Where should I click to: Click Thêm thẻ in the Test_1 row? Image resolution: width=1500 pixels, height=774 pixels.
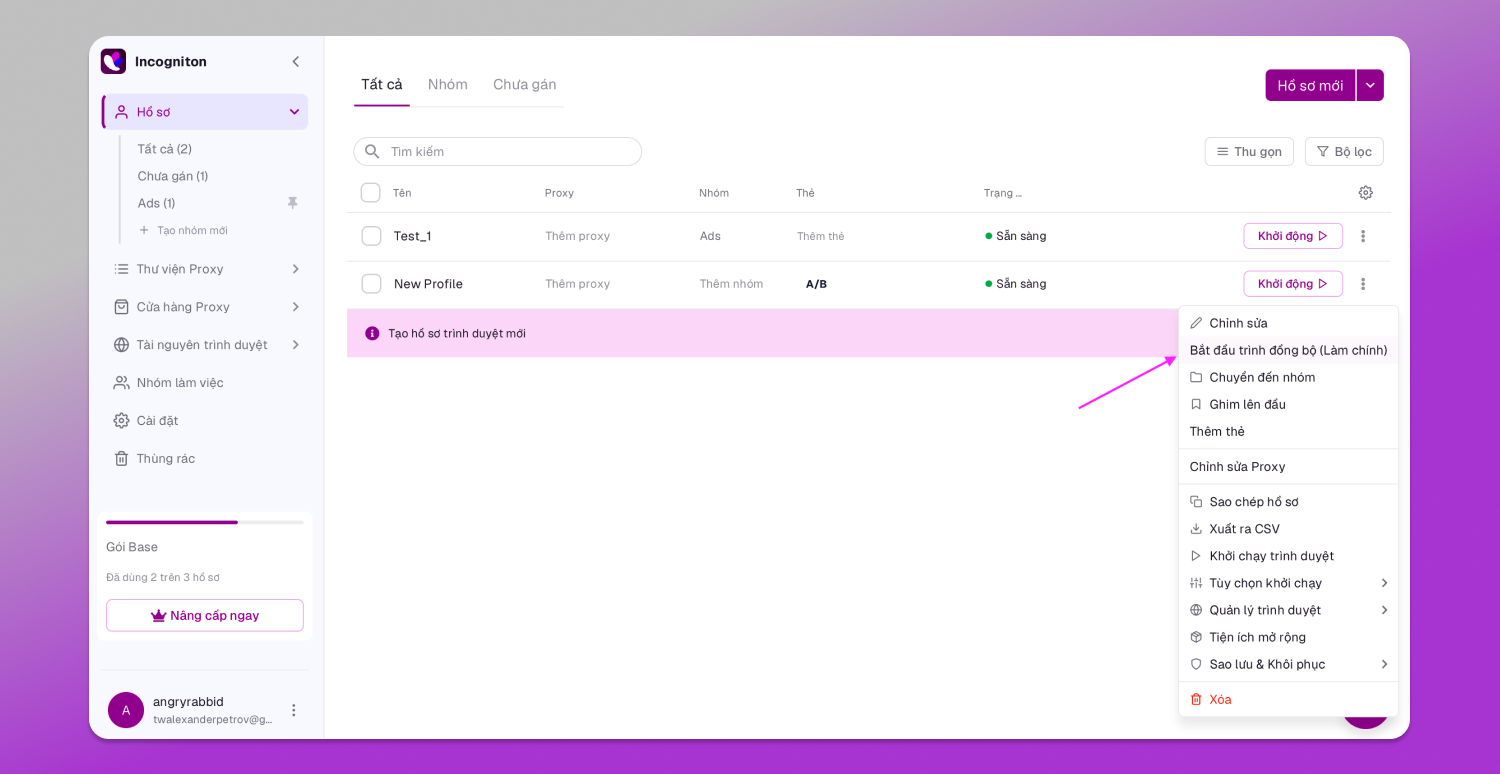pyautogui.click(x=821, y=236)
